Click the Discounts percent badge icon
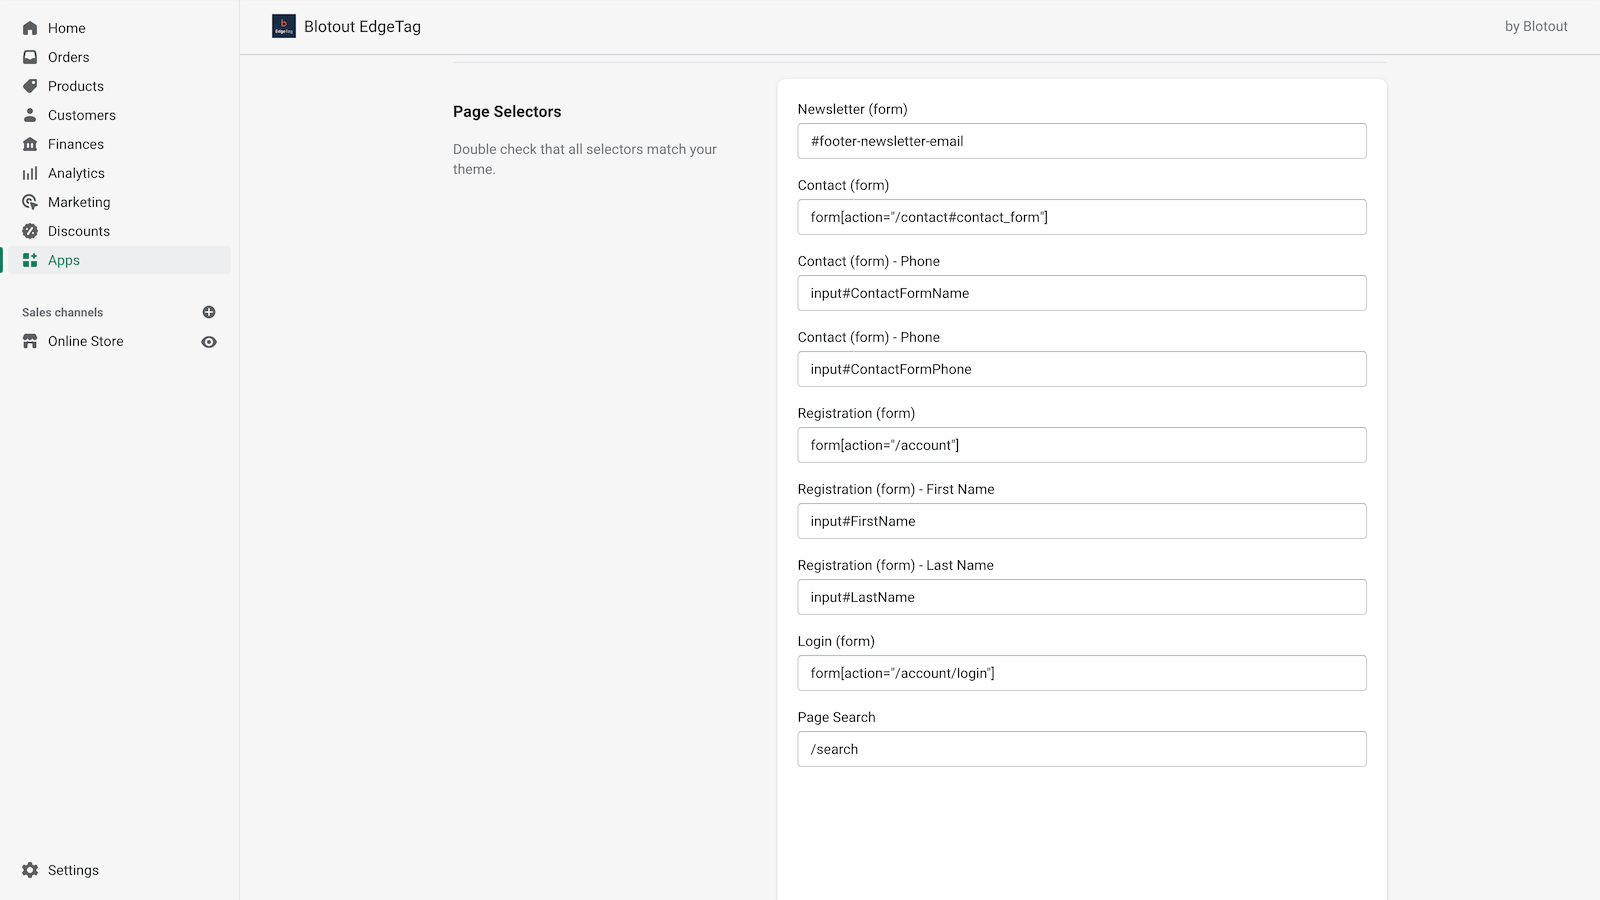The image size is (1600, 900). pyautogui.click(x=30, y=231)
